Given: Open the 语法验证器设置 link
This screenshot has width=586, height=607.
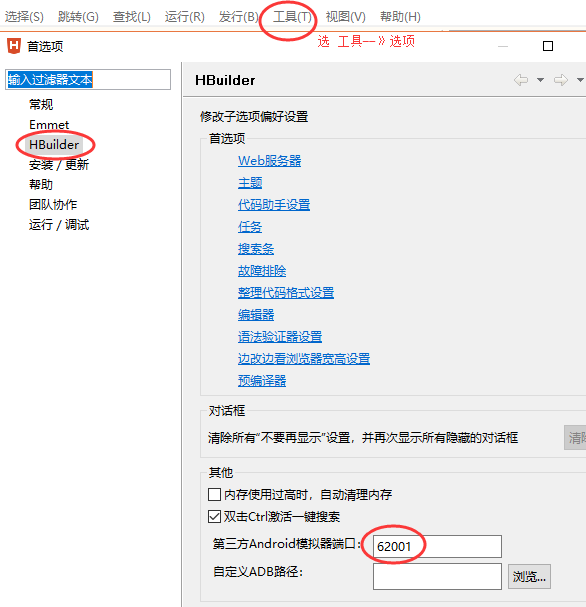Looking at the screenshot, I should click(280, 337).
